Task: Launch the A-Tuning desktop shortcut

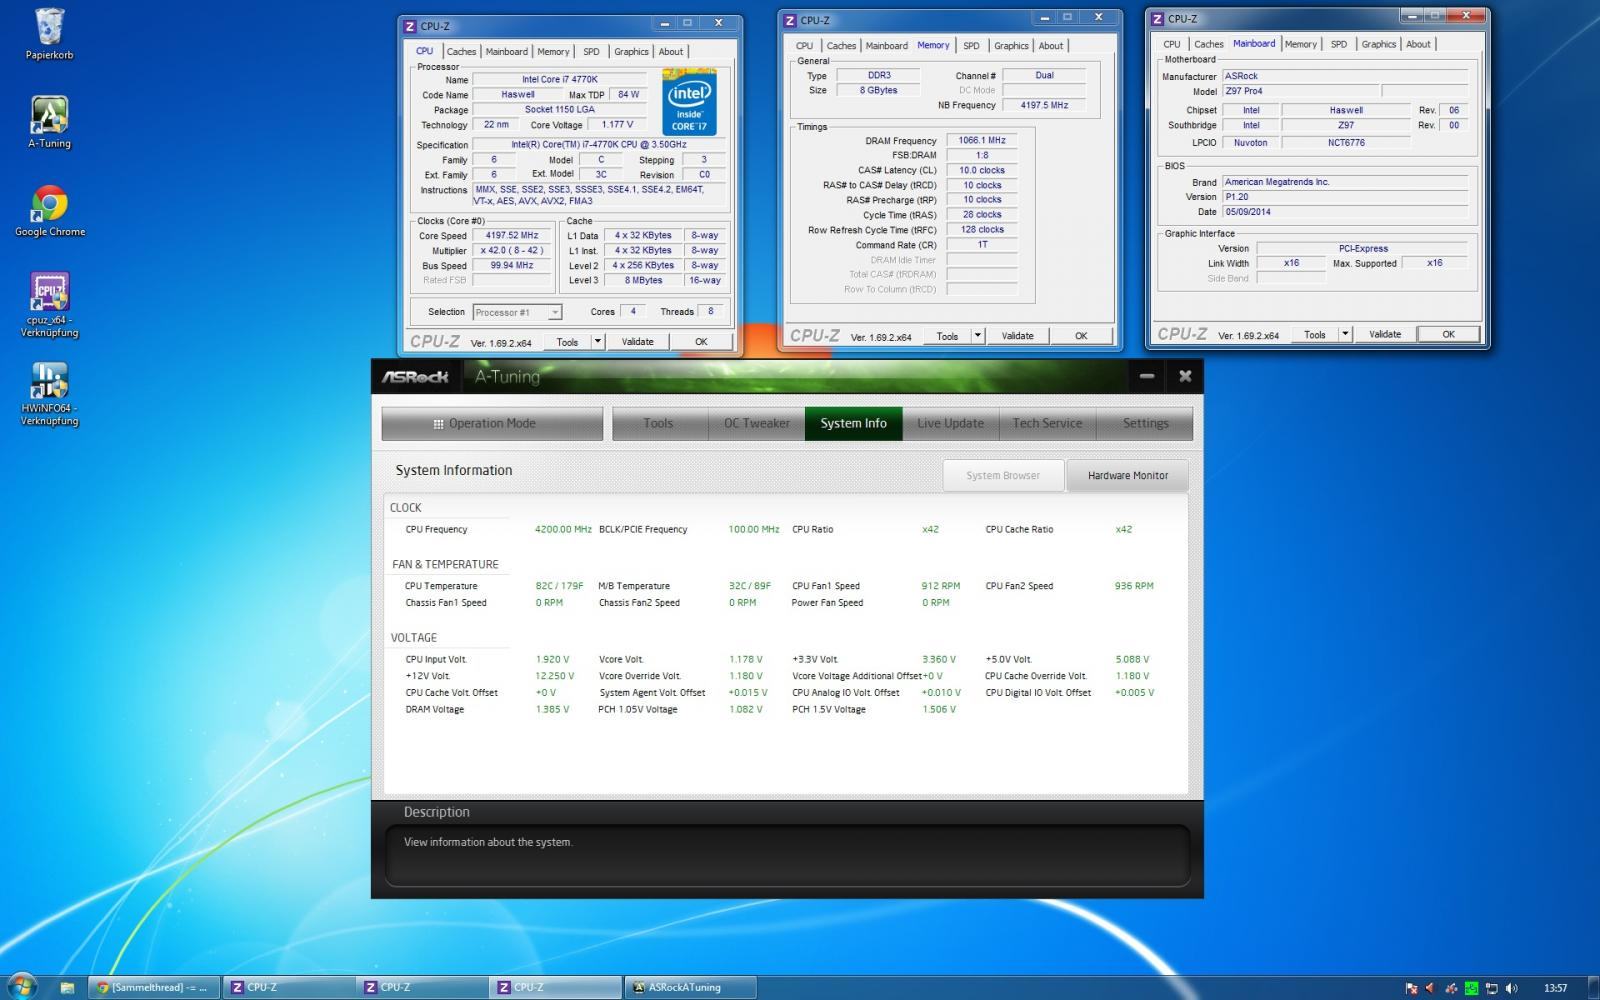Action: (x=49, y=123)
